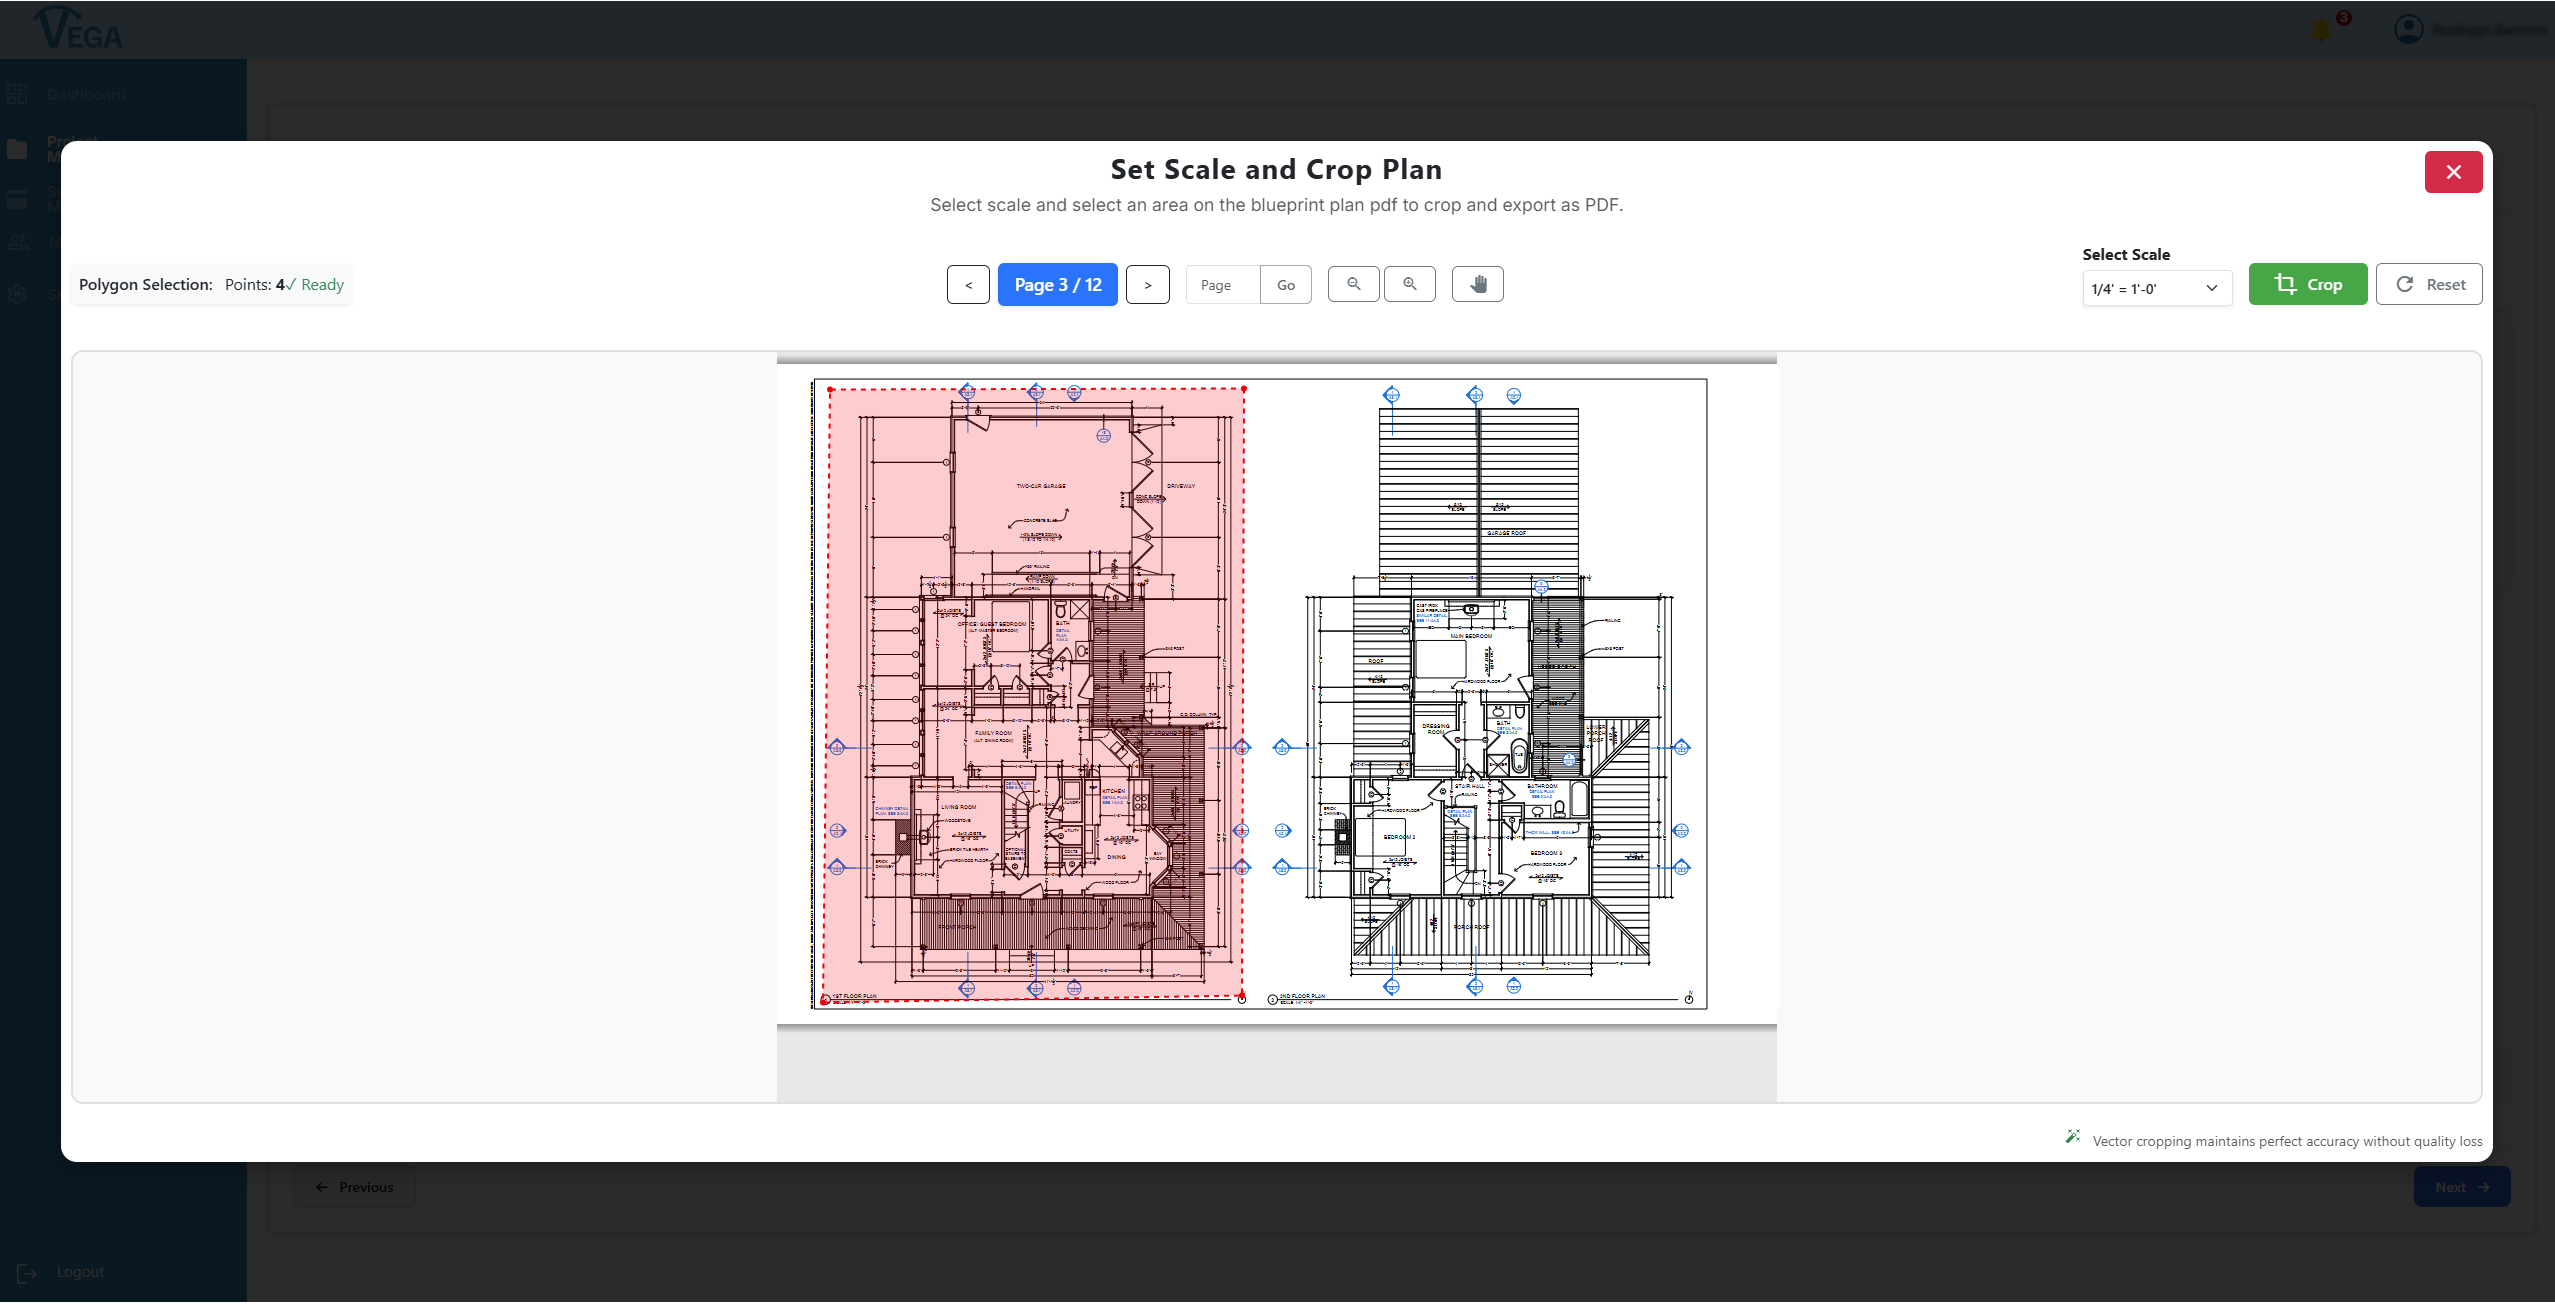2555x1304 pixels.
Task: Click the Page 3 / 12 indicator
Action: pos(1057,285)
